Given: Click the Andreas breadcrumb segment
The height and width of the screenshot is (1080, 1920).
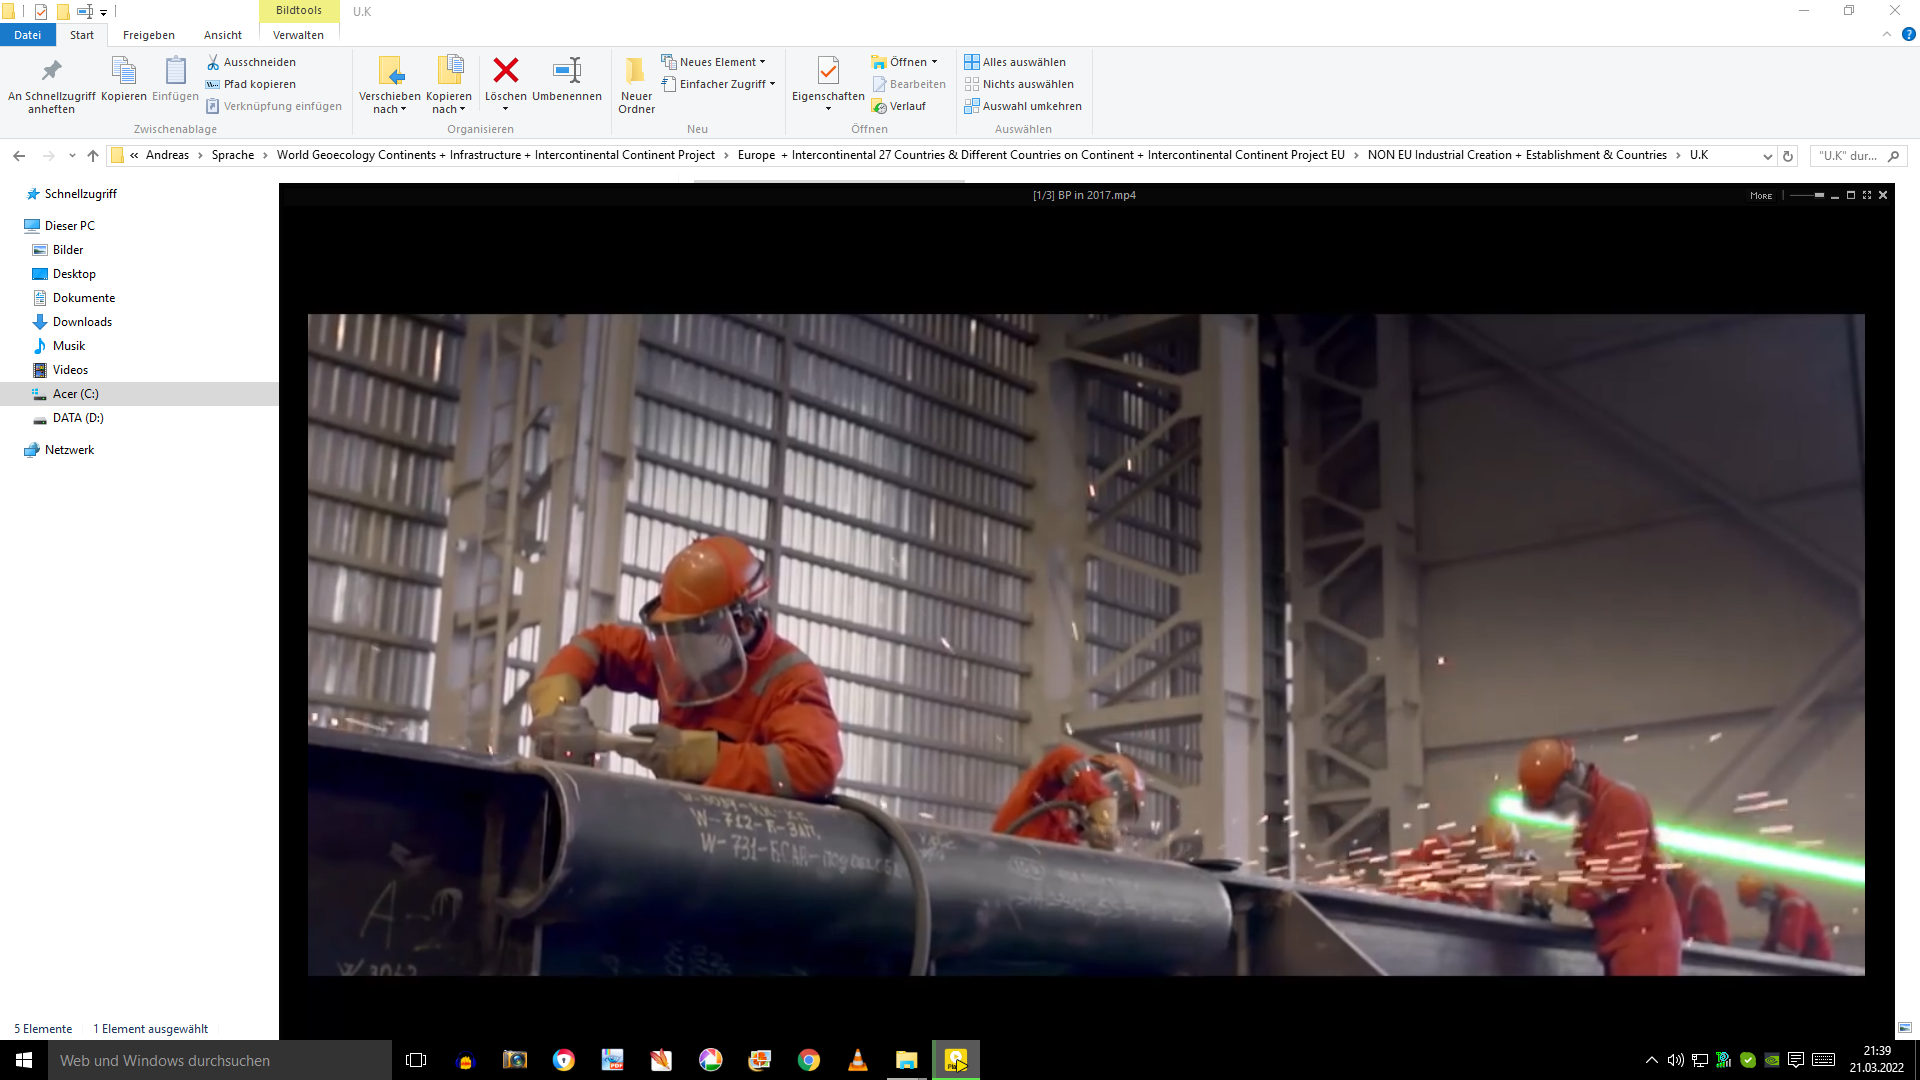Looking at the screenshot, I should tap(167, 155).
